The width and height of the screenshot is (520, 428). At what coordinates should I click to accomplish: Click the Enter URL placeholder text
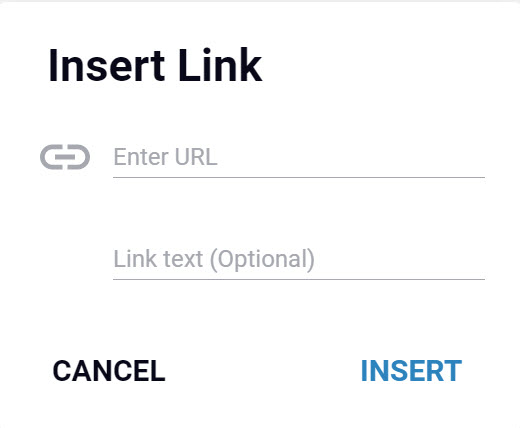[x=165, y=157]
